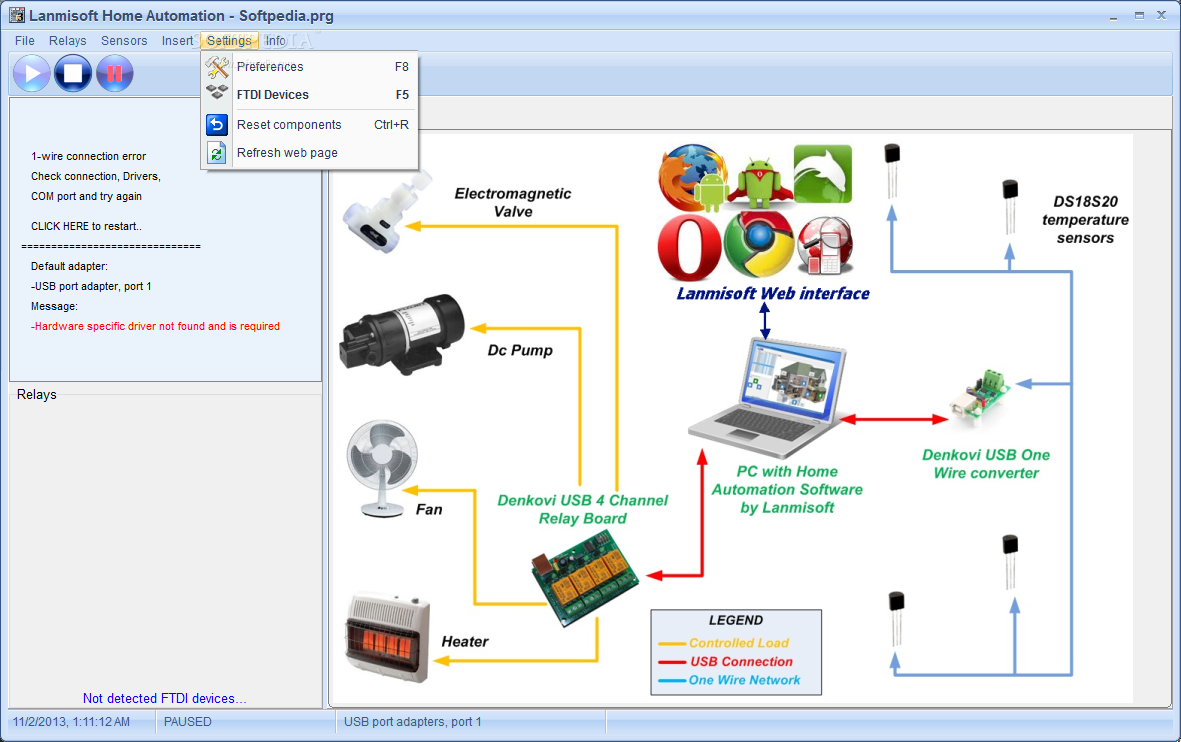Image resolution: width=1181 pixels, height=742 pixels.
Task: Click the red Opera icon
Action: (689, 247)
